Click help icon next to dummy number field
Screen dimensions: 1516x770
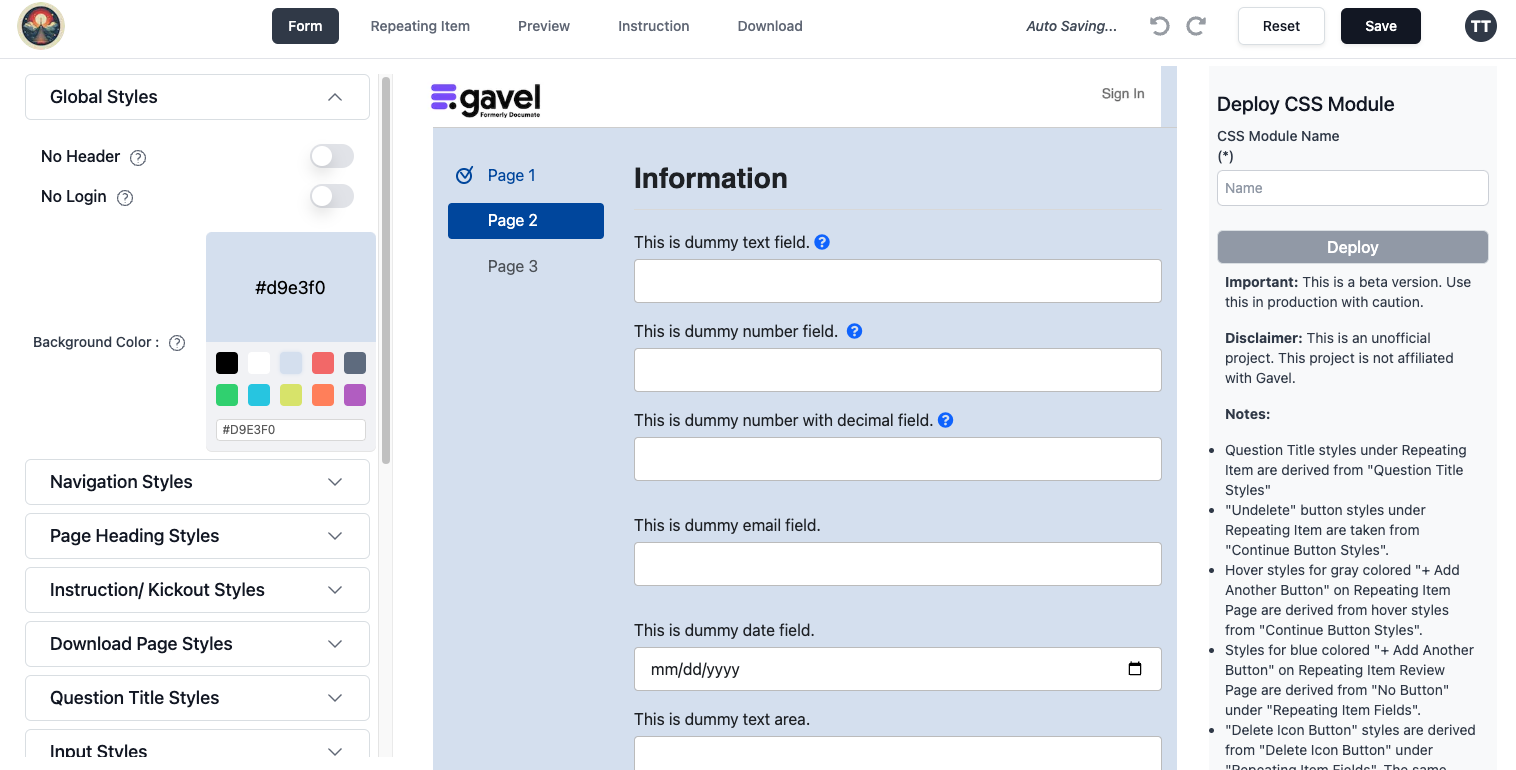coord(855,331)
